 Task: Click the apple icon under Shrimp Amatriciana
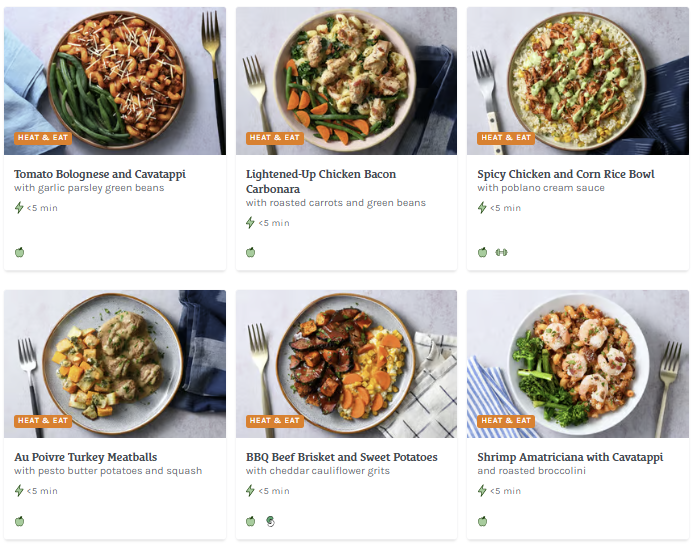[483, 521]
